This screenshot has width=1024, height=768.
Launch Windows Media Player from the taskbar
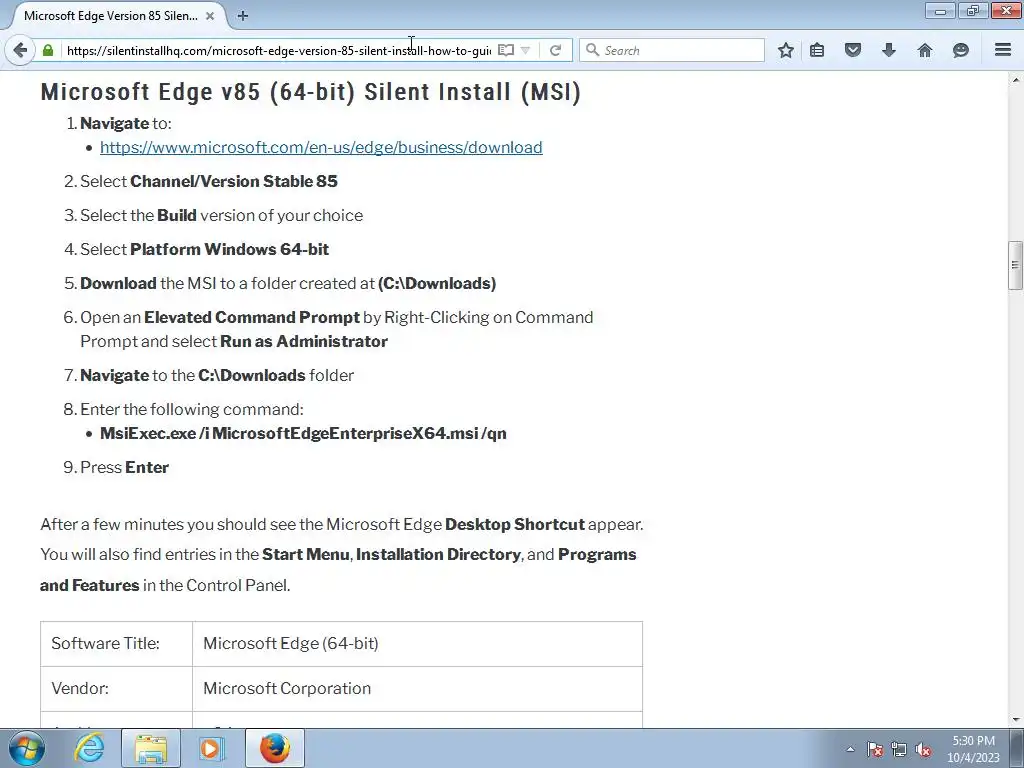[x=212, y=748]
